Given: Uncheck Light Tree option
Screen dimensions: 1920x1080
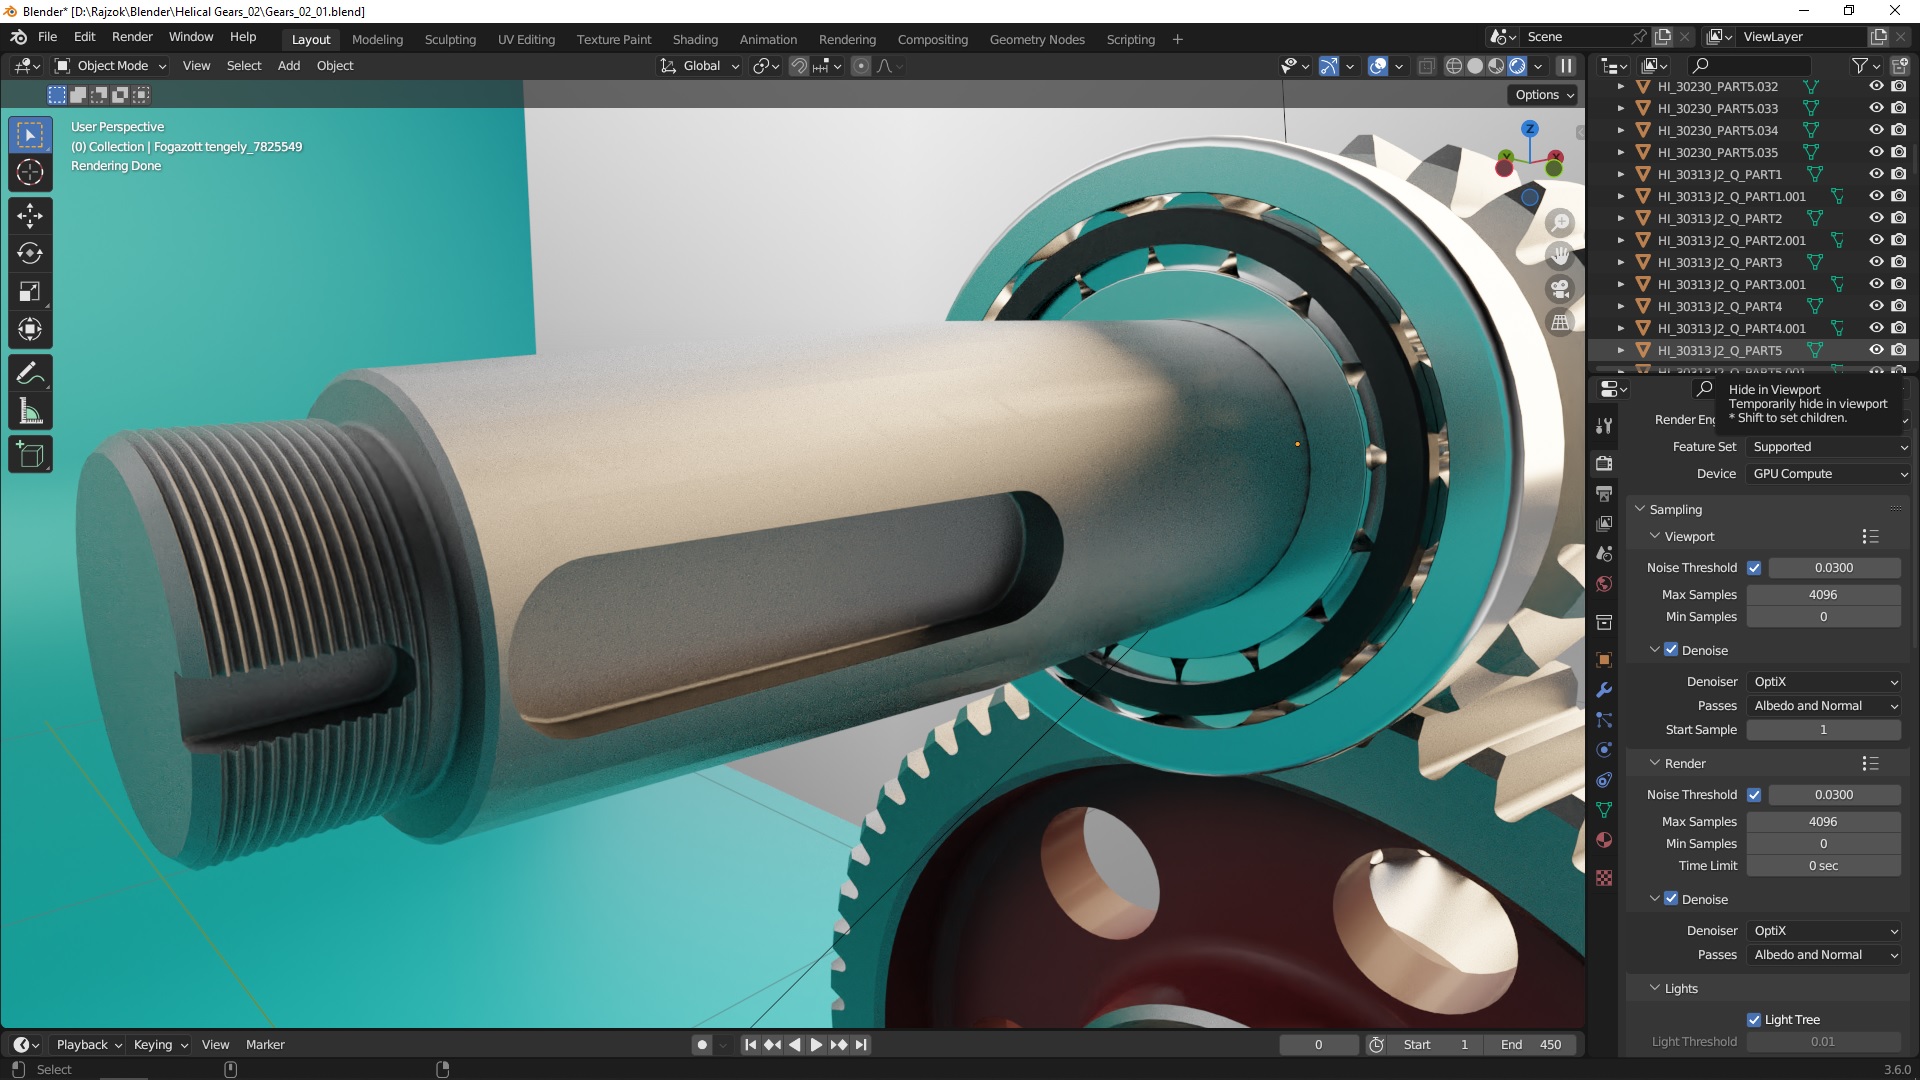Looking at the screenshot, I should (1754, 1020).
